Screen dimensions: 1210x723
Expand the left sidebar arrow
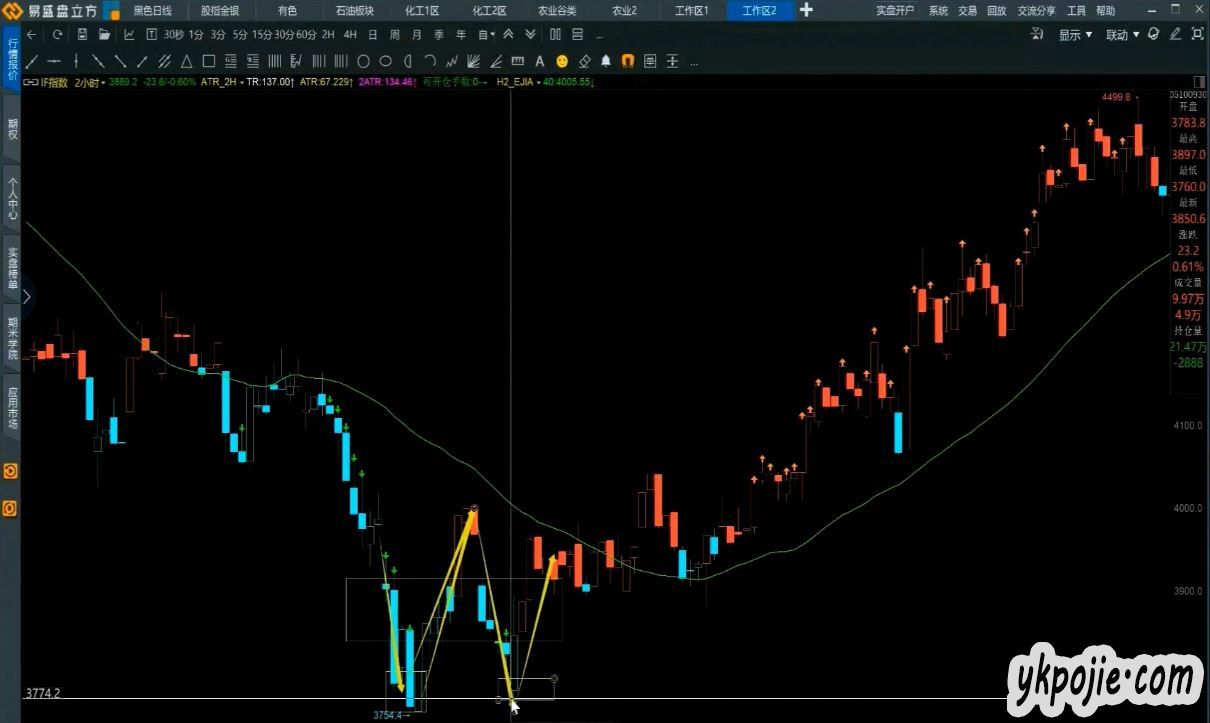pyautogui.click(x=27, y=297)
